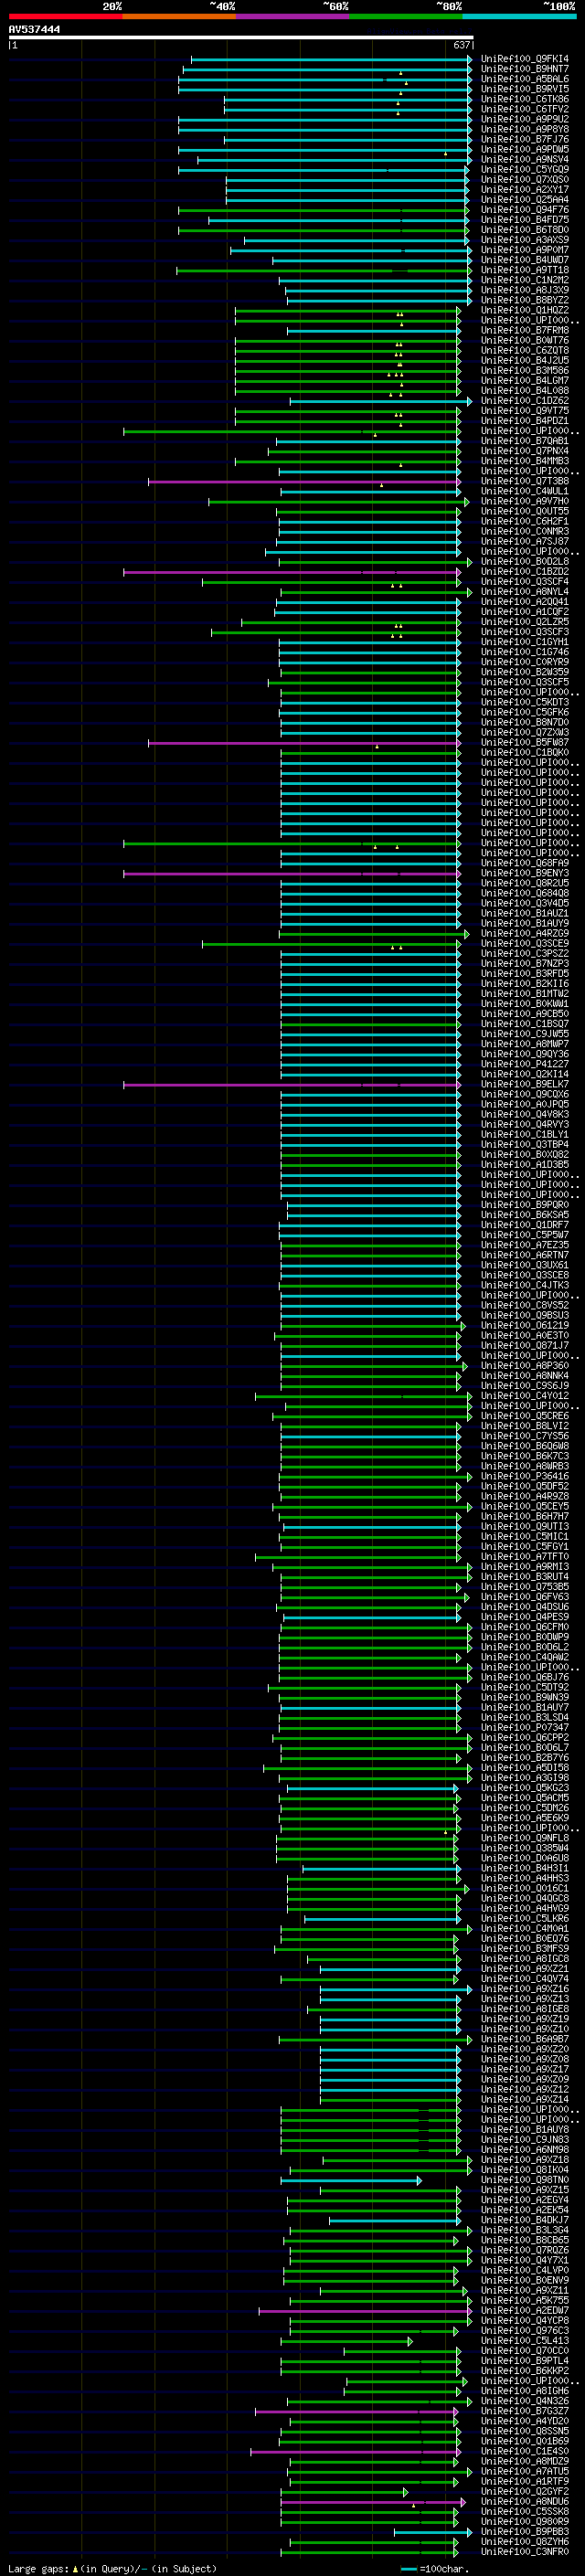This screenshot has width=585, height=2576.
Task: Click UniRef100_P07347 label
Action: pyautogui.click(x=525, y=1728)
